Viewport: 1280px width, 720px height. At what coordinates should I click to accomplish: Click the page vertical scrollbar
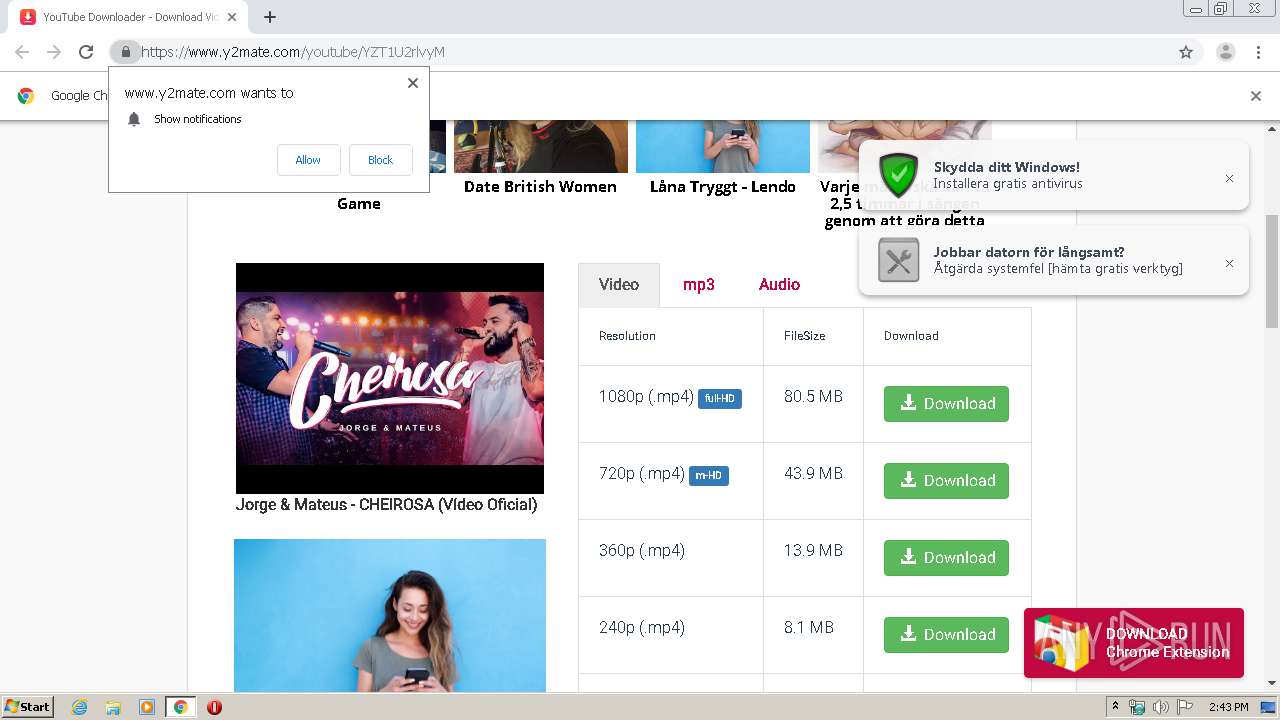1272,271
